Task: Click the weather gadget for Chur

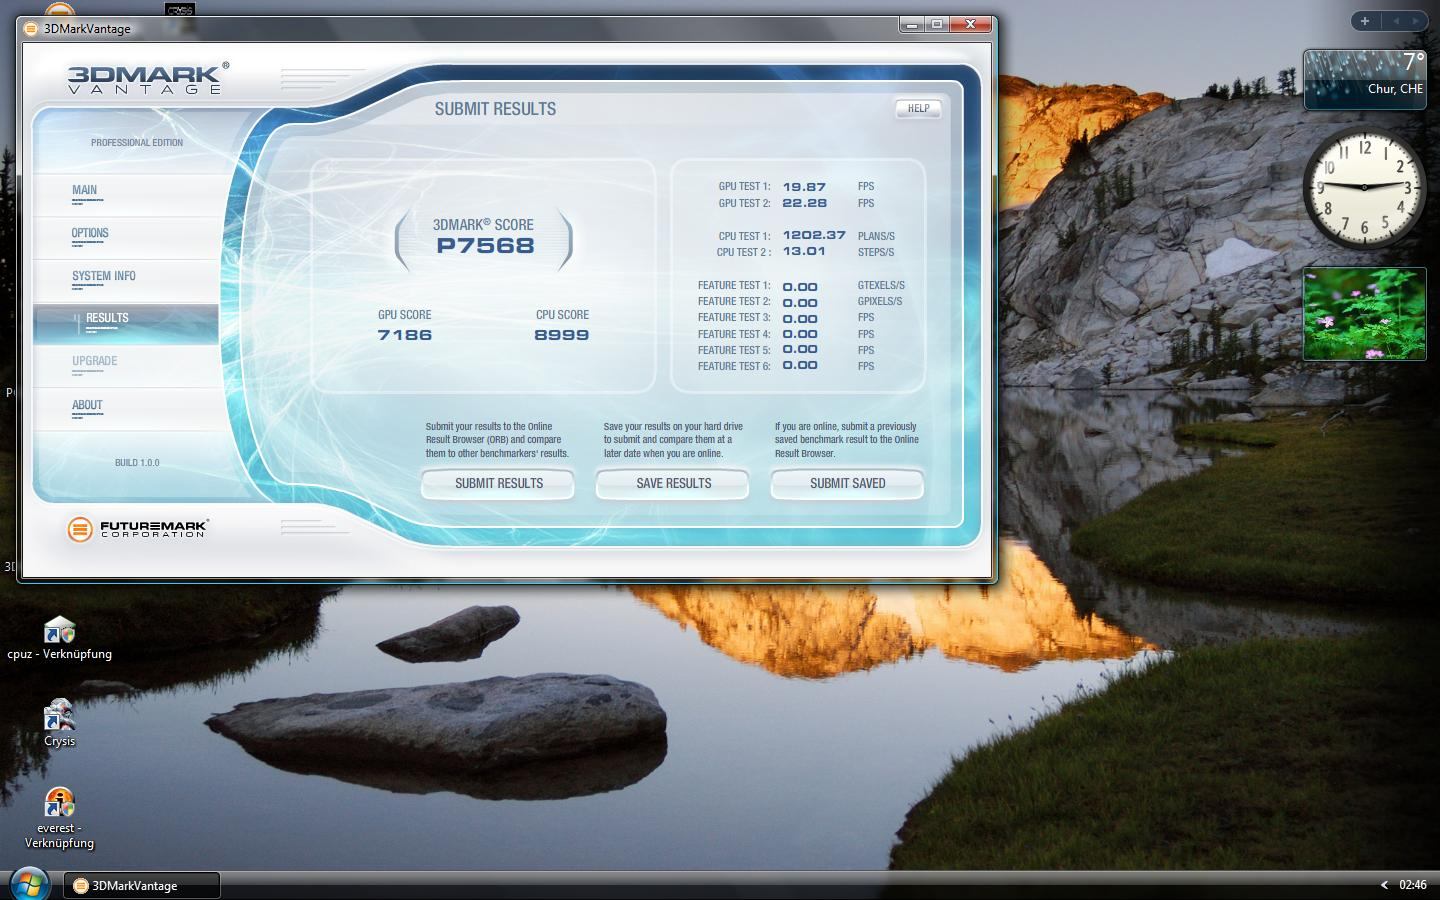Action: pyautogui.click(x=1364, y=79)
